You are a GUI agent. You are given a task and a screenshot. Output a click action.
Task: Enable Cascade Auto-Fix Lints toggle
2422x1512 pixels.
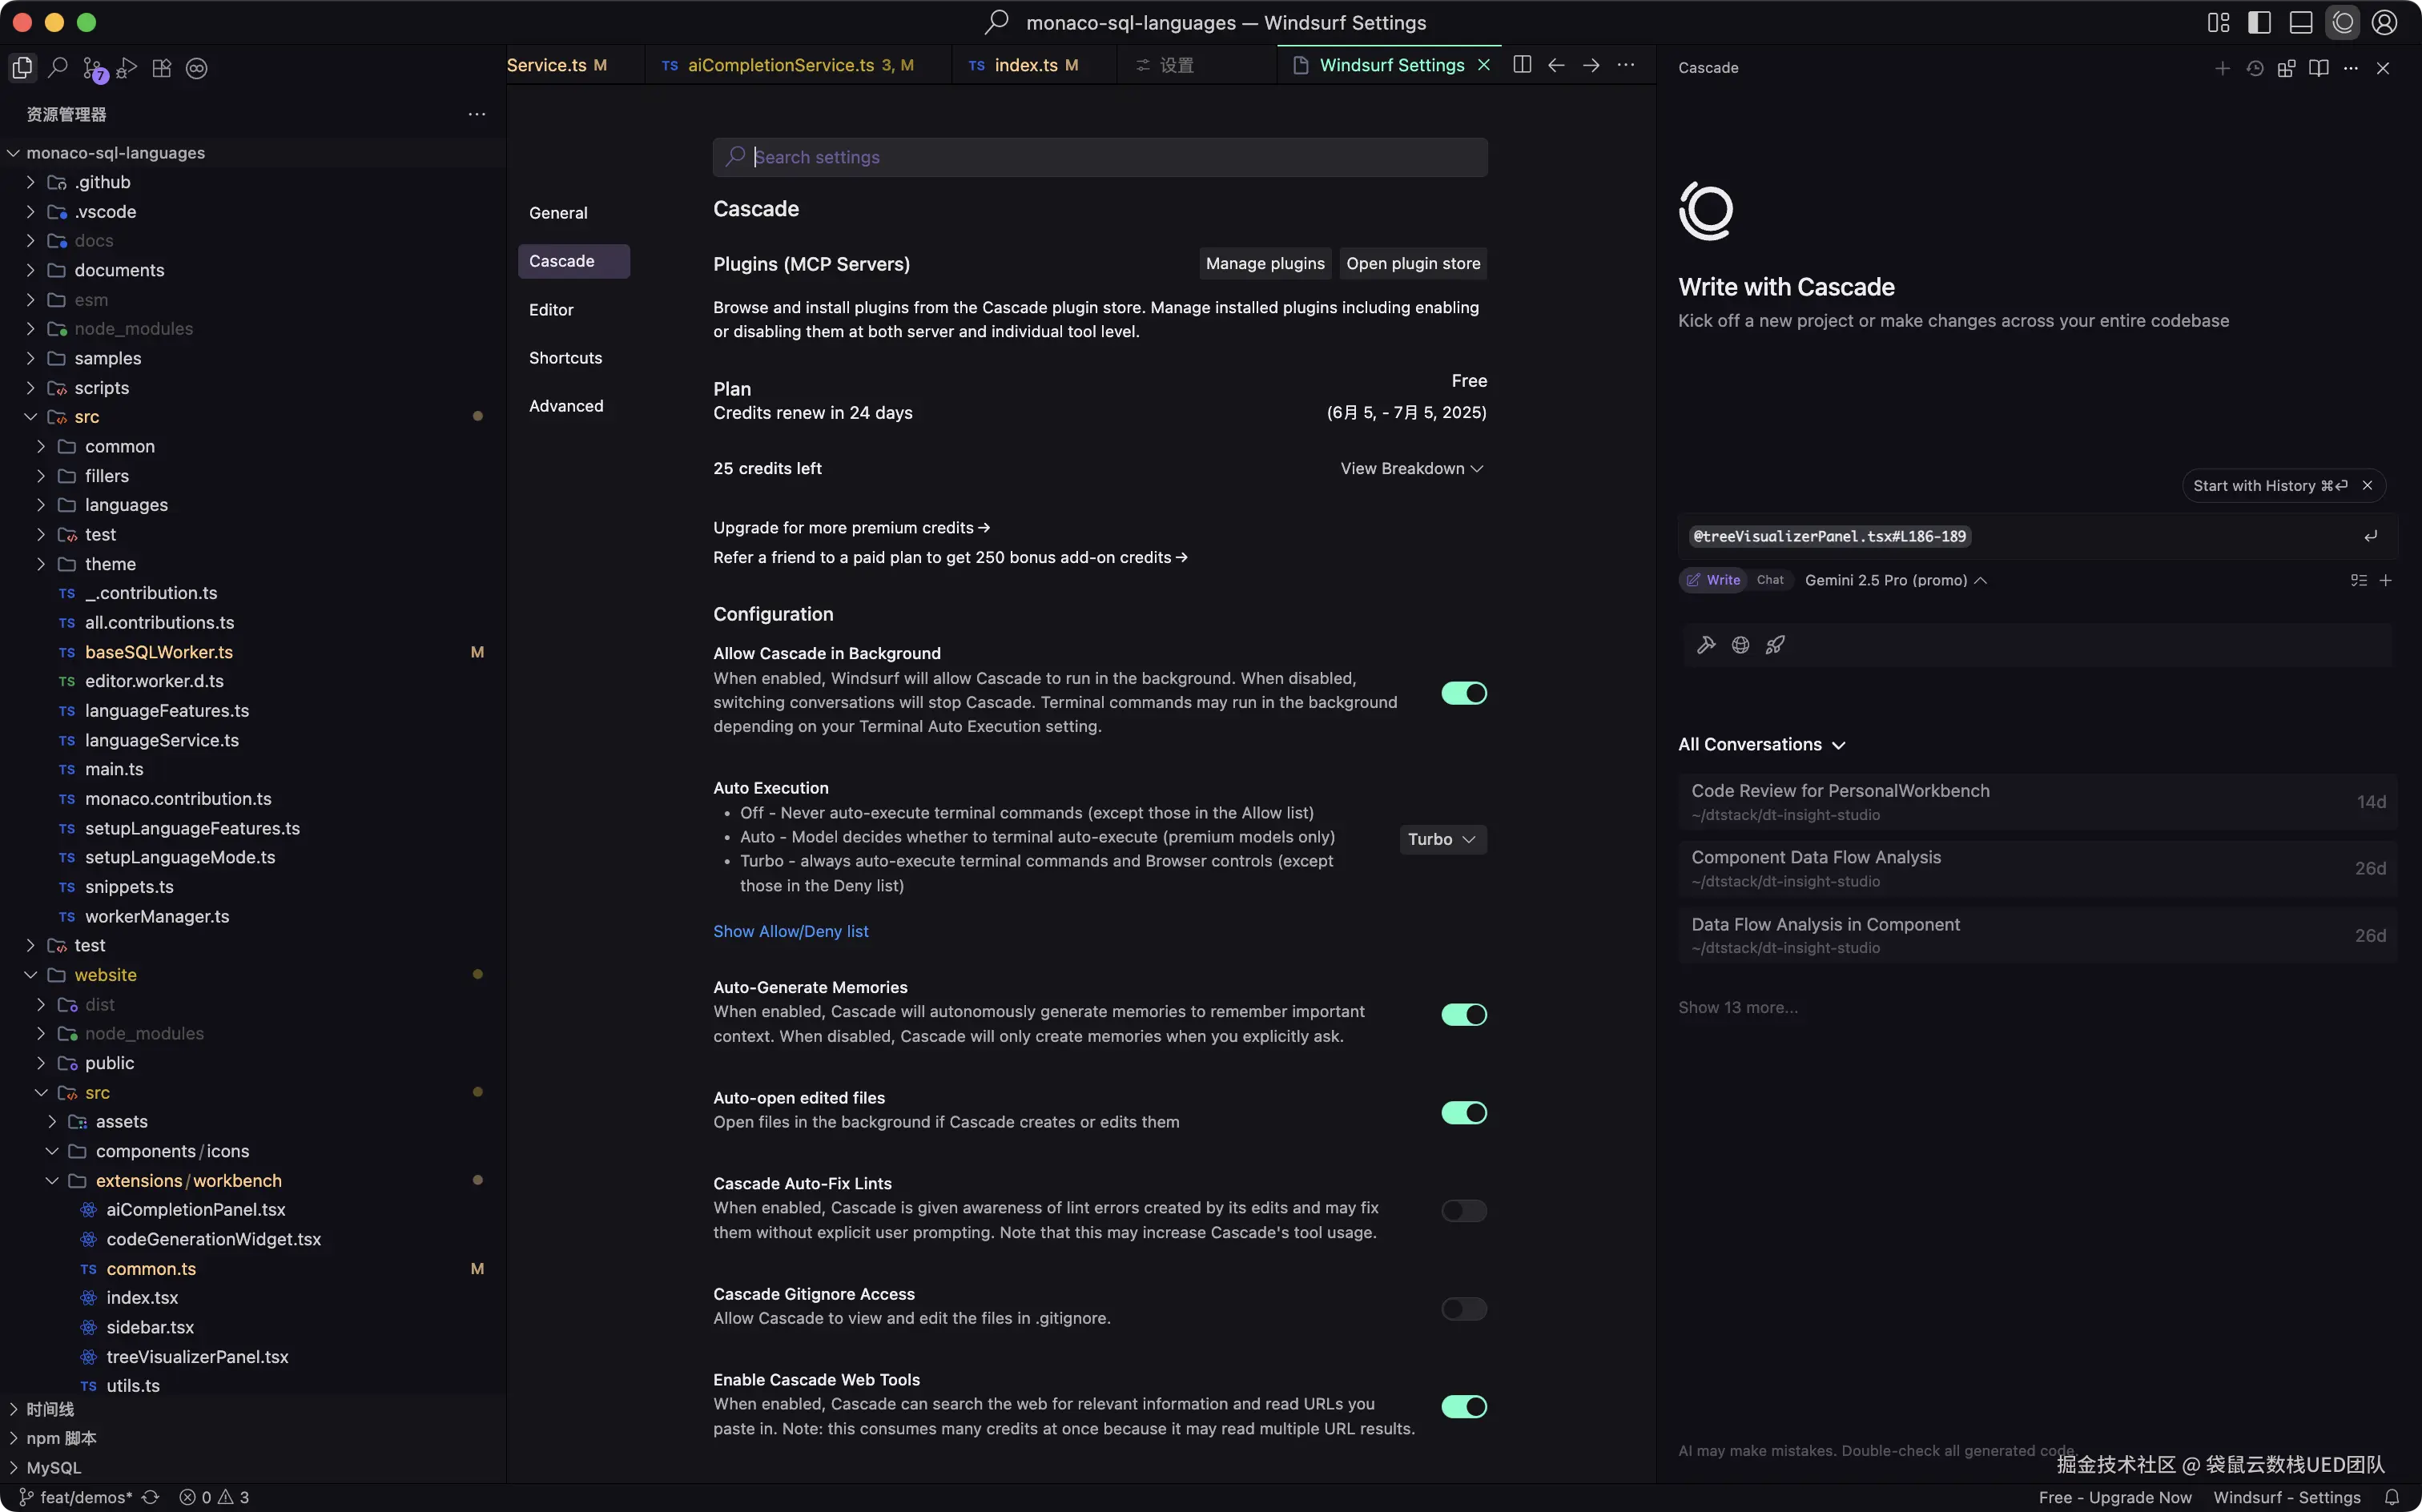pos(1463,1211)
